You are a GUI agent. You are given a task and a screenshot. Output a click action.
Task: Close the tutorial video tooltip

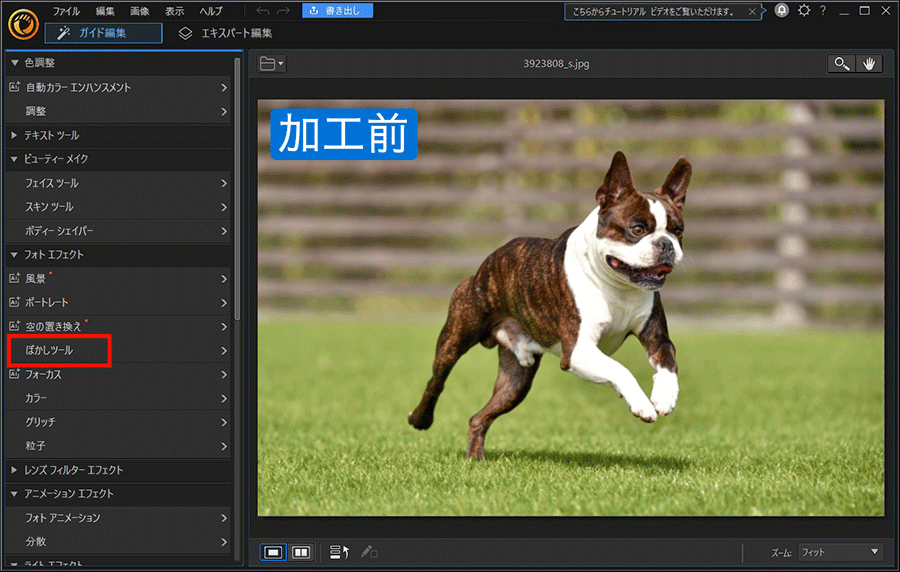[752, 12]
